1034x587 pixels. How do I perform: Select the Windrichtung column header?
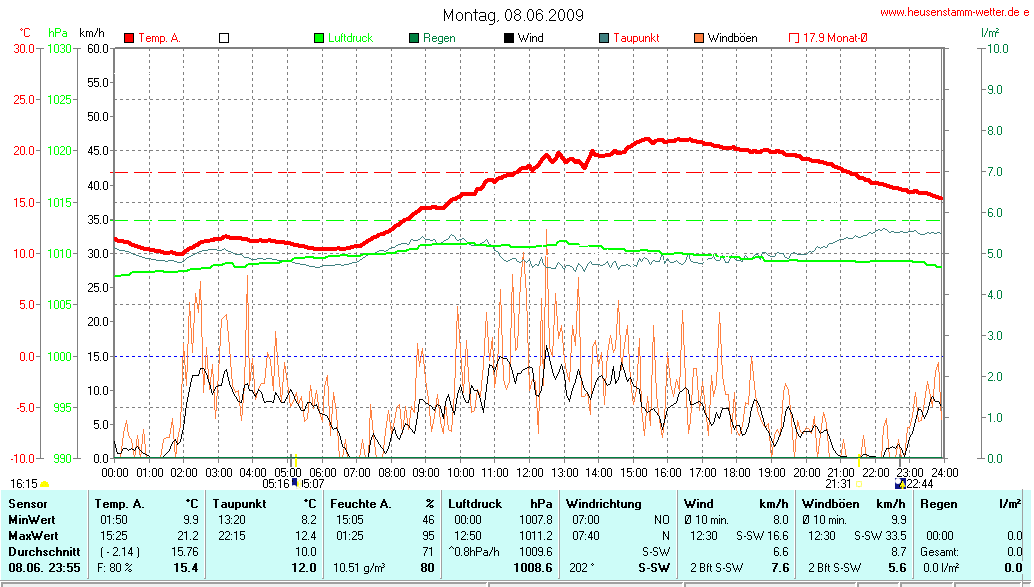click(x=602, y=504)
